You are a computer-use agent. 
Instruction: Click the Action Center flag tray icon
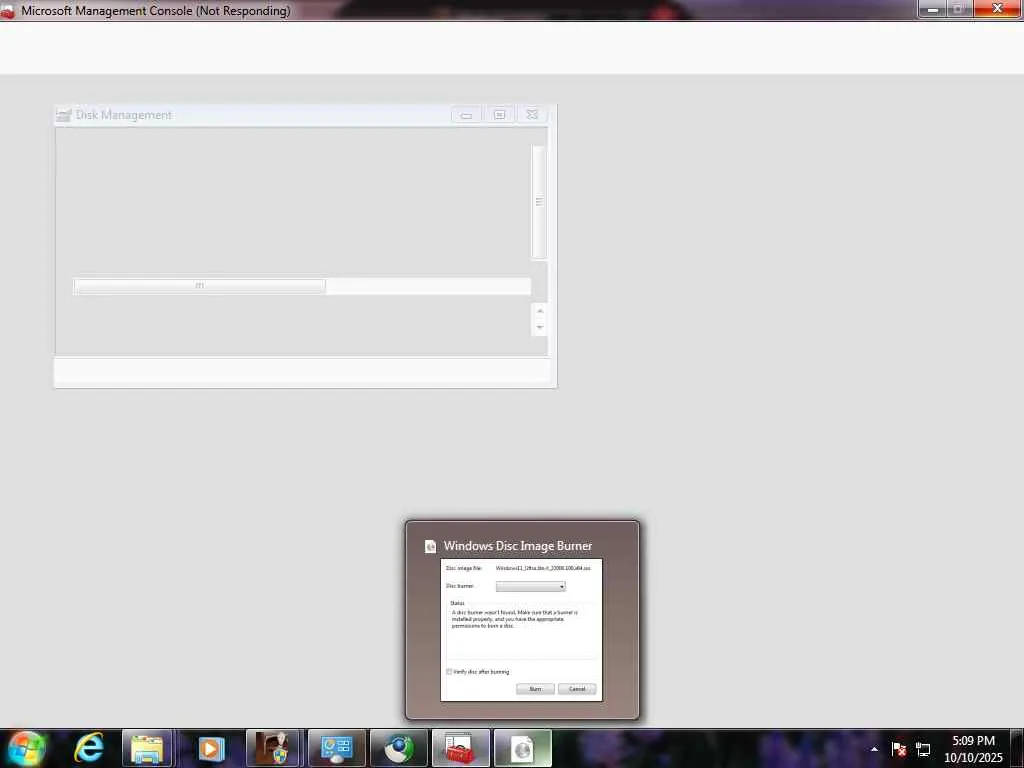tap(899, 749)
